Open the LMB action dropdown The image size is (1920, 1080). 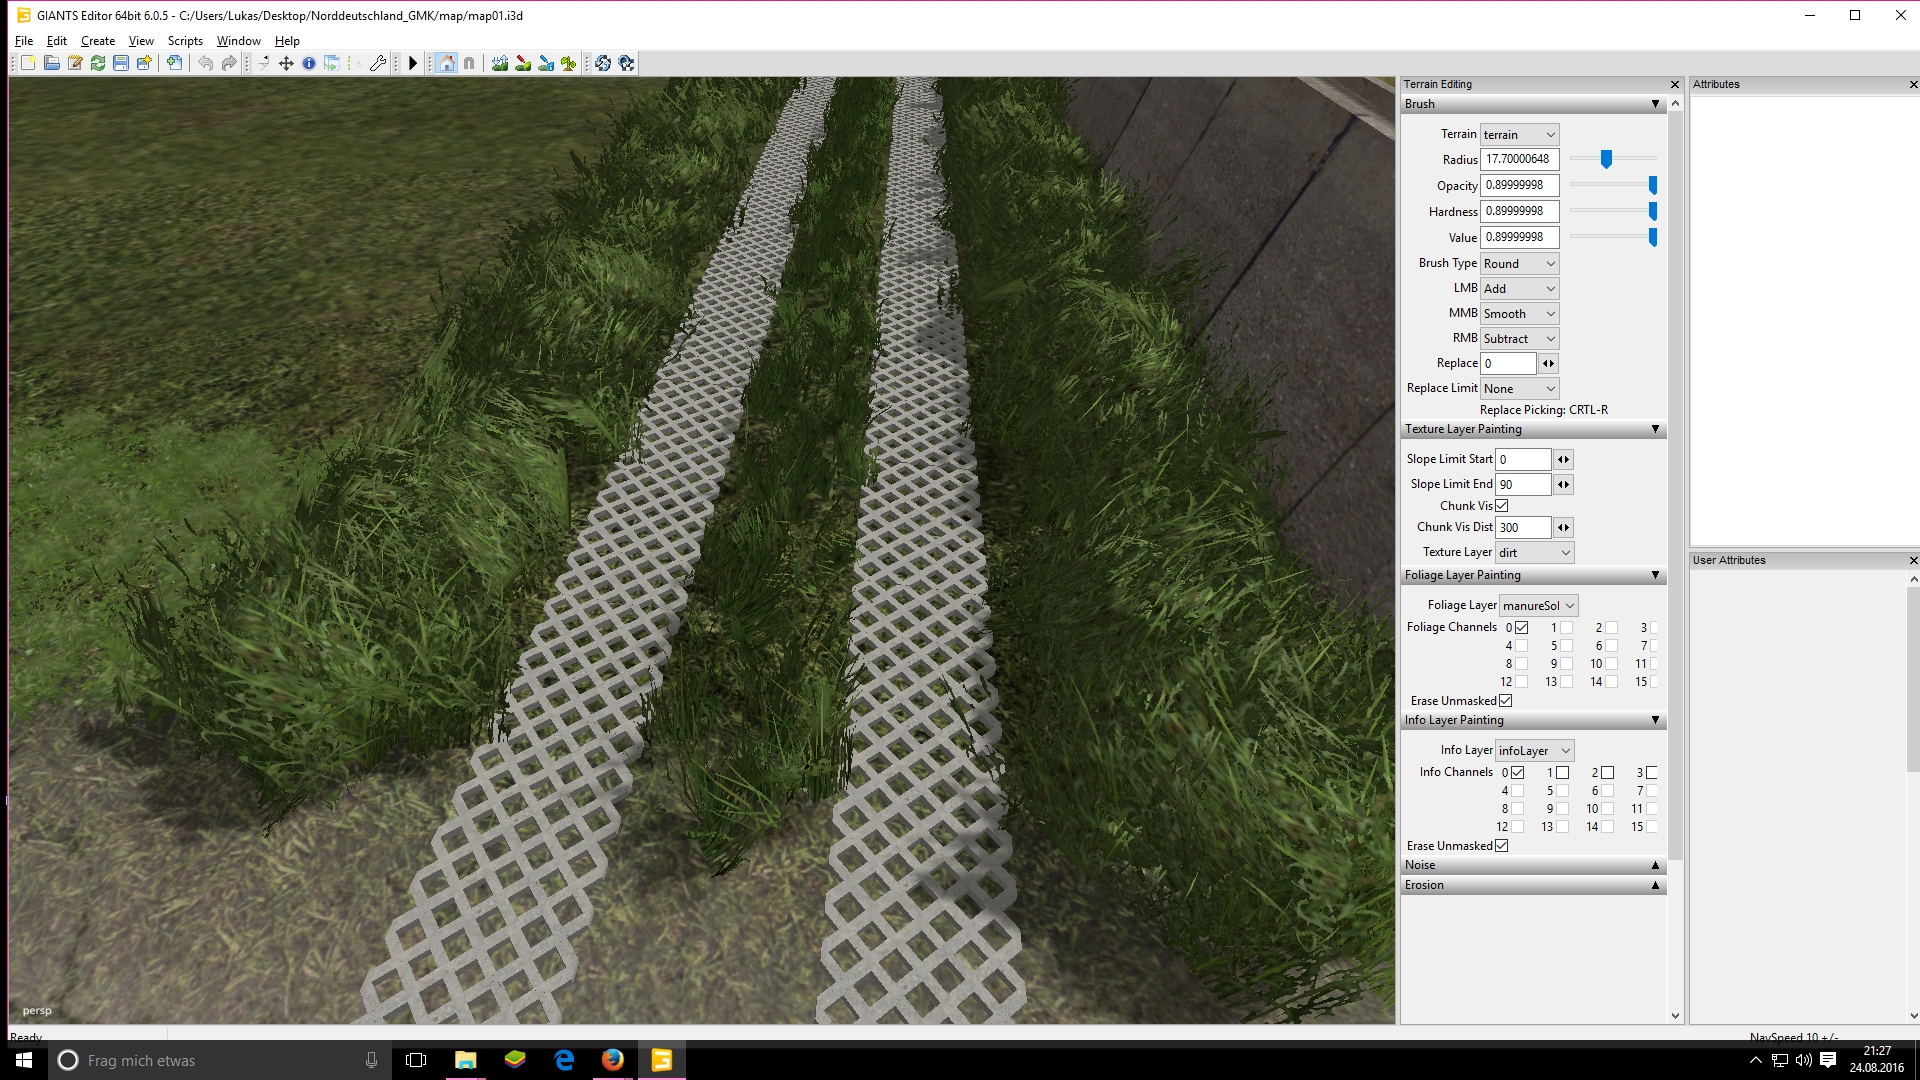(1519, 289)
